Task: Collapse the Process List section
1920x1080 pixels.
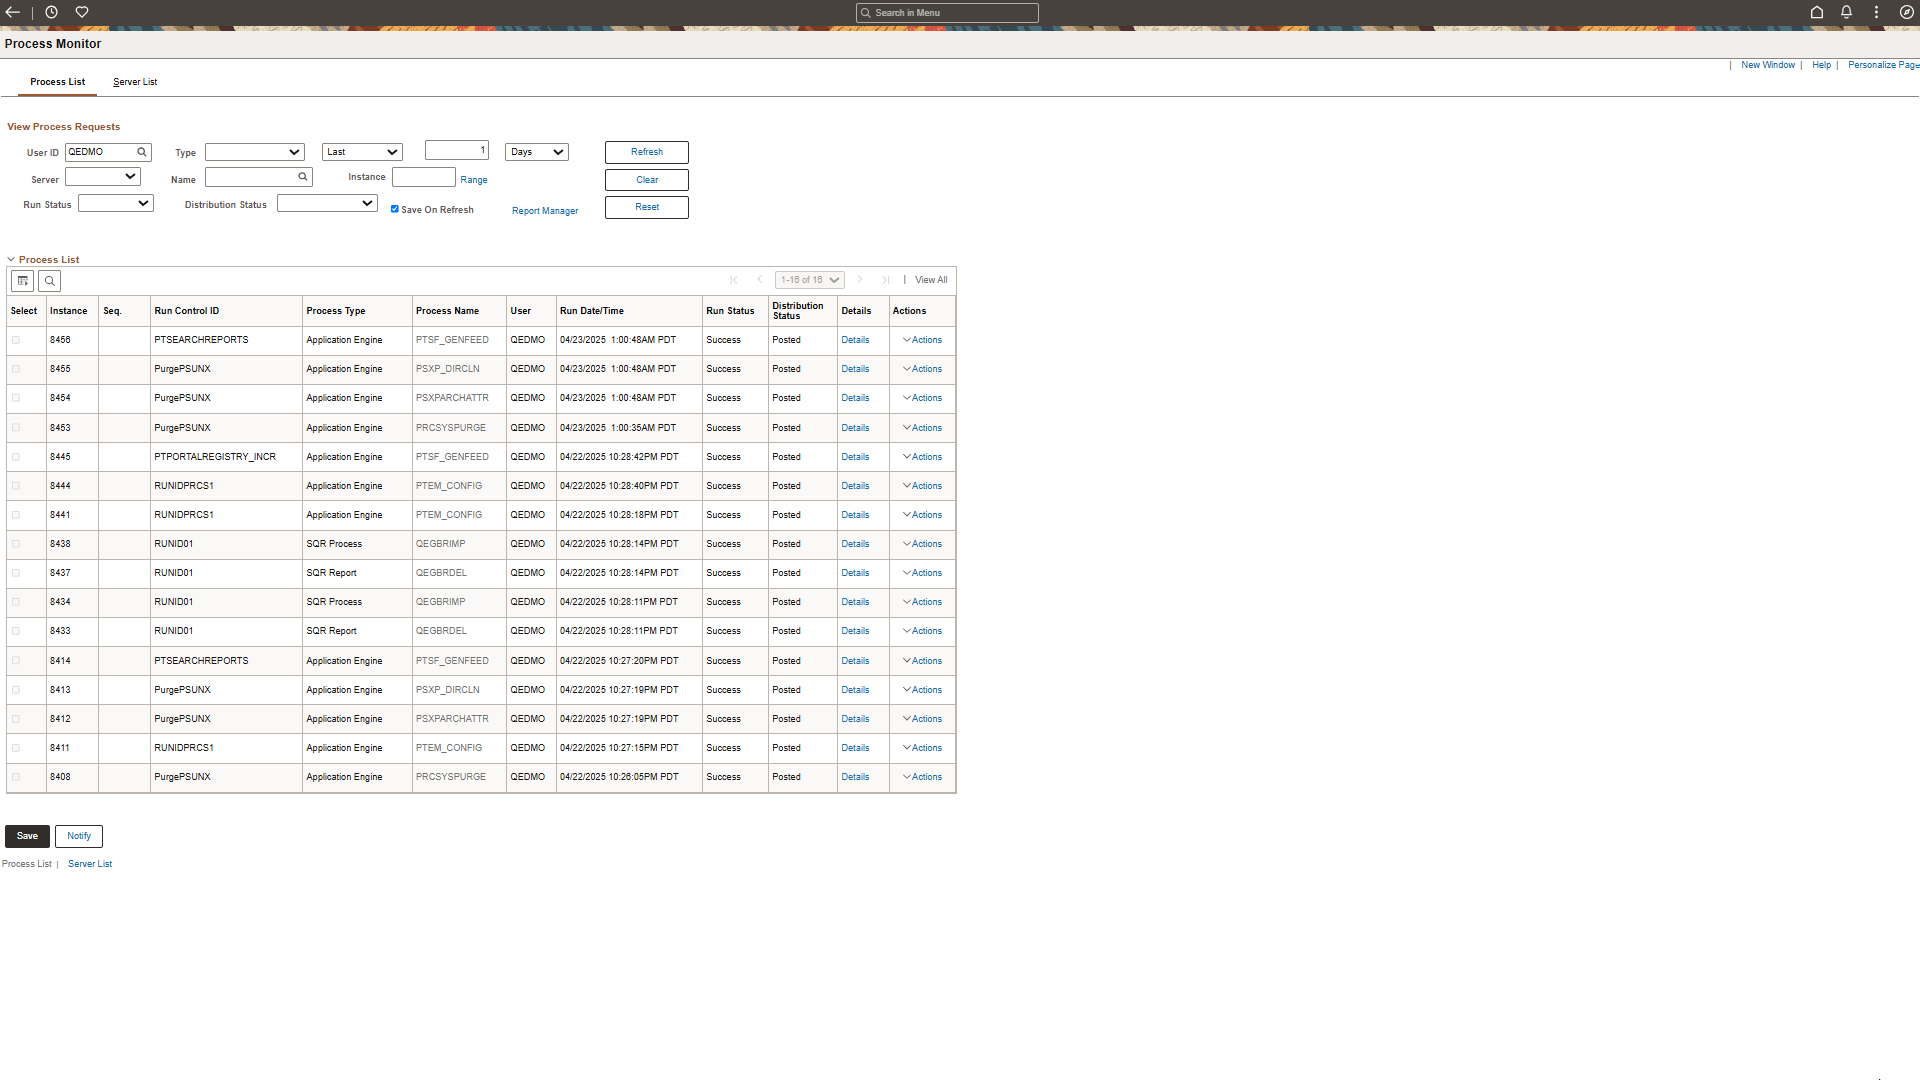Action: 11,258
